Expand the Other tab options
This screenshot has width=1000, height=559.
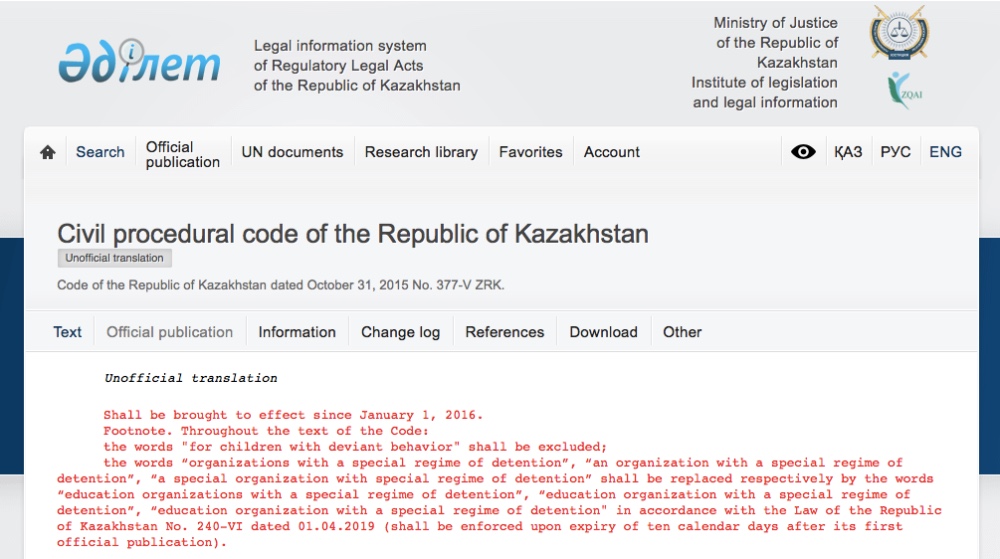[x=682, y=332]
